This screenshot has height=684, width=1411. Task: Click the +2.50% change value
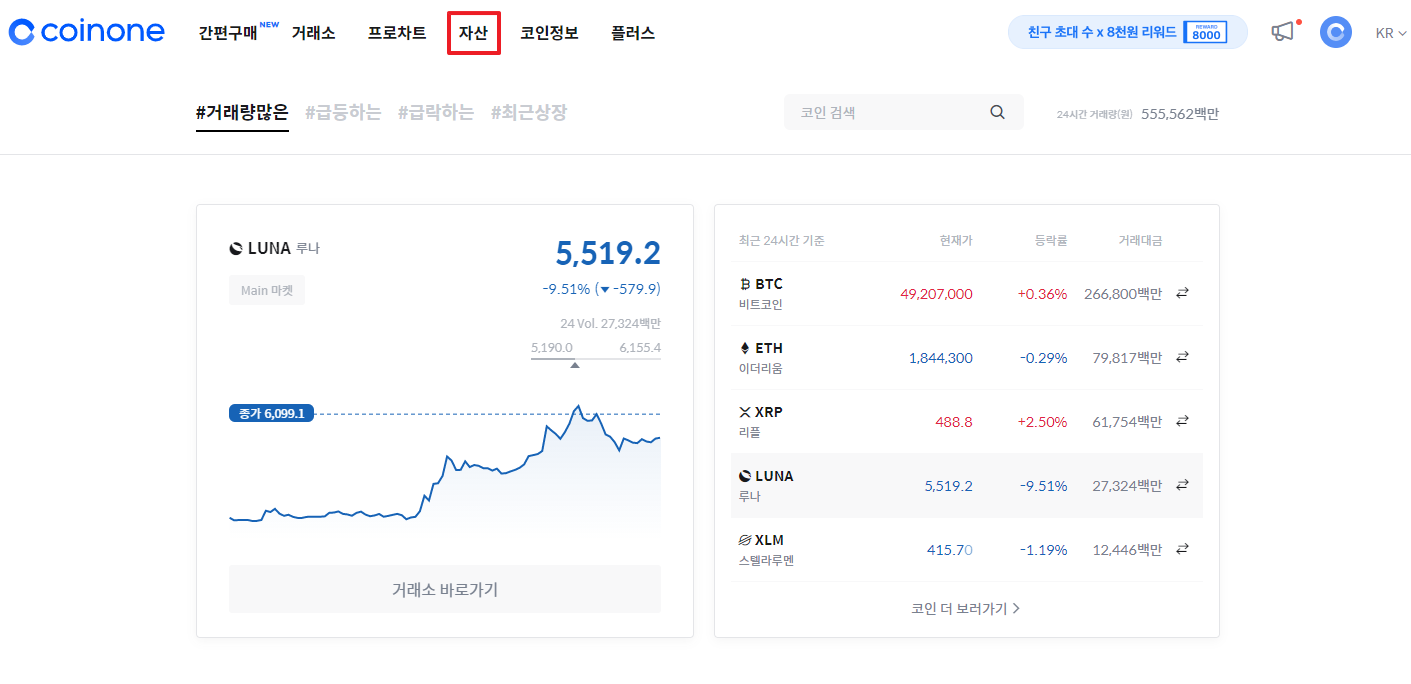1042,422
